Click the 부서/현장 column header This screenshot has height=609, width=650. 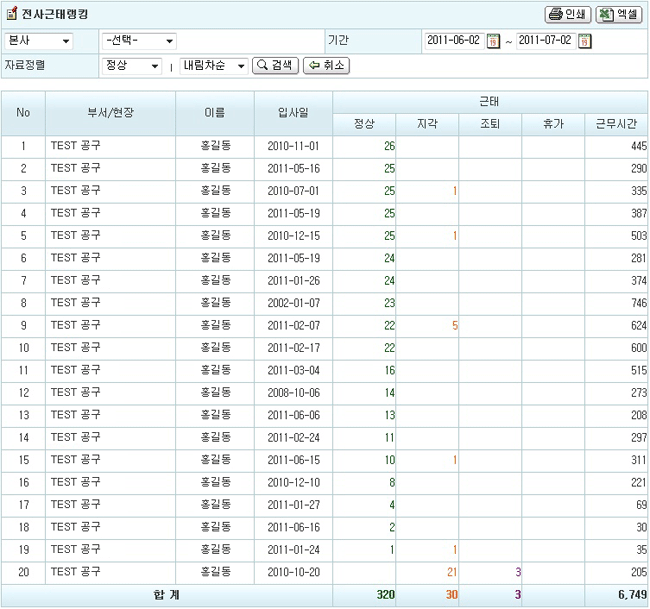point(110,113)
